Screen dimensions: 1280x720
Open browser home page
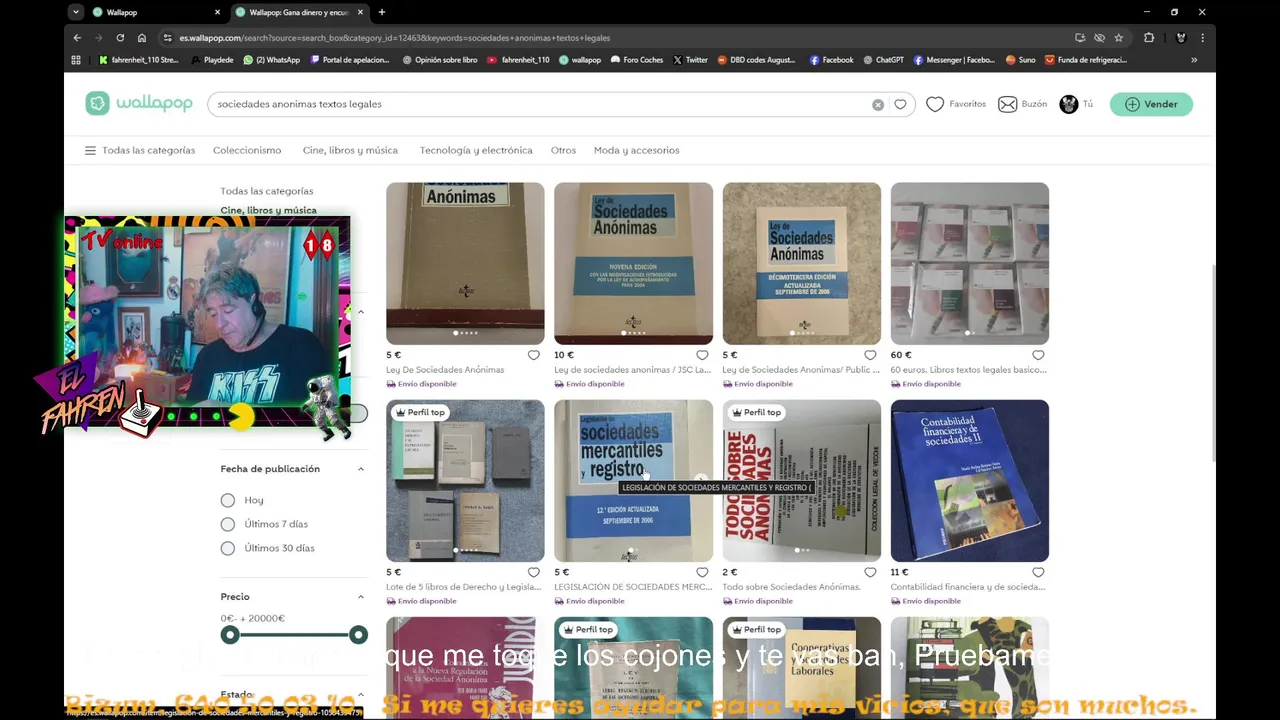(x=142, y=38)
